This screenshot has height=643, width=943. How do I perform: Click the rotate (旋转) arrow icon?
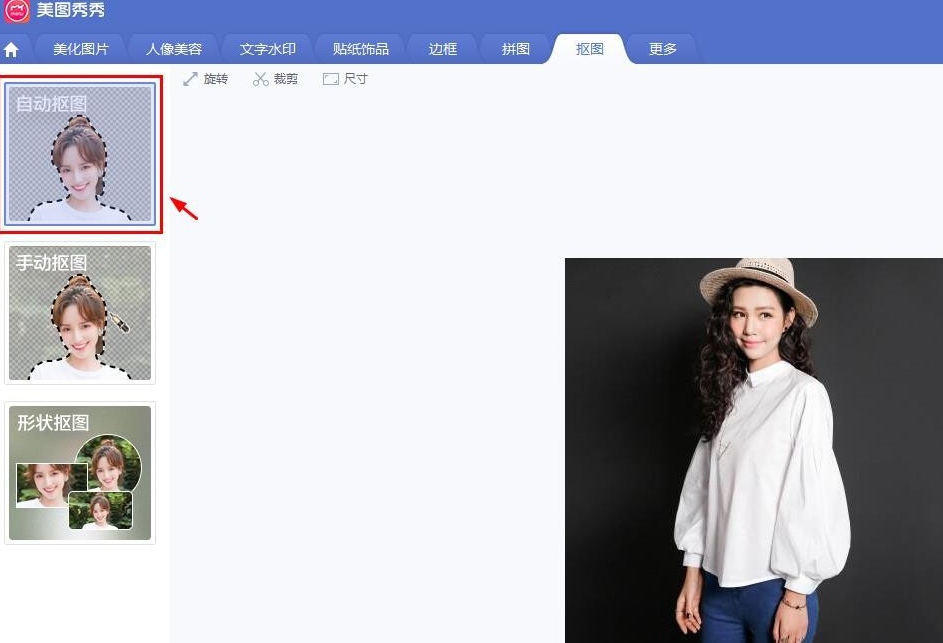coord(190,79)
